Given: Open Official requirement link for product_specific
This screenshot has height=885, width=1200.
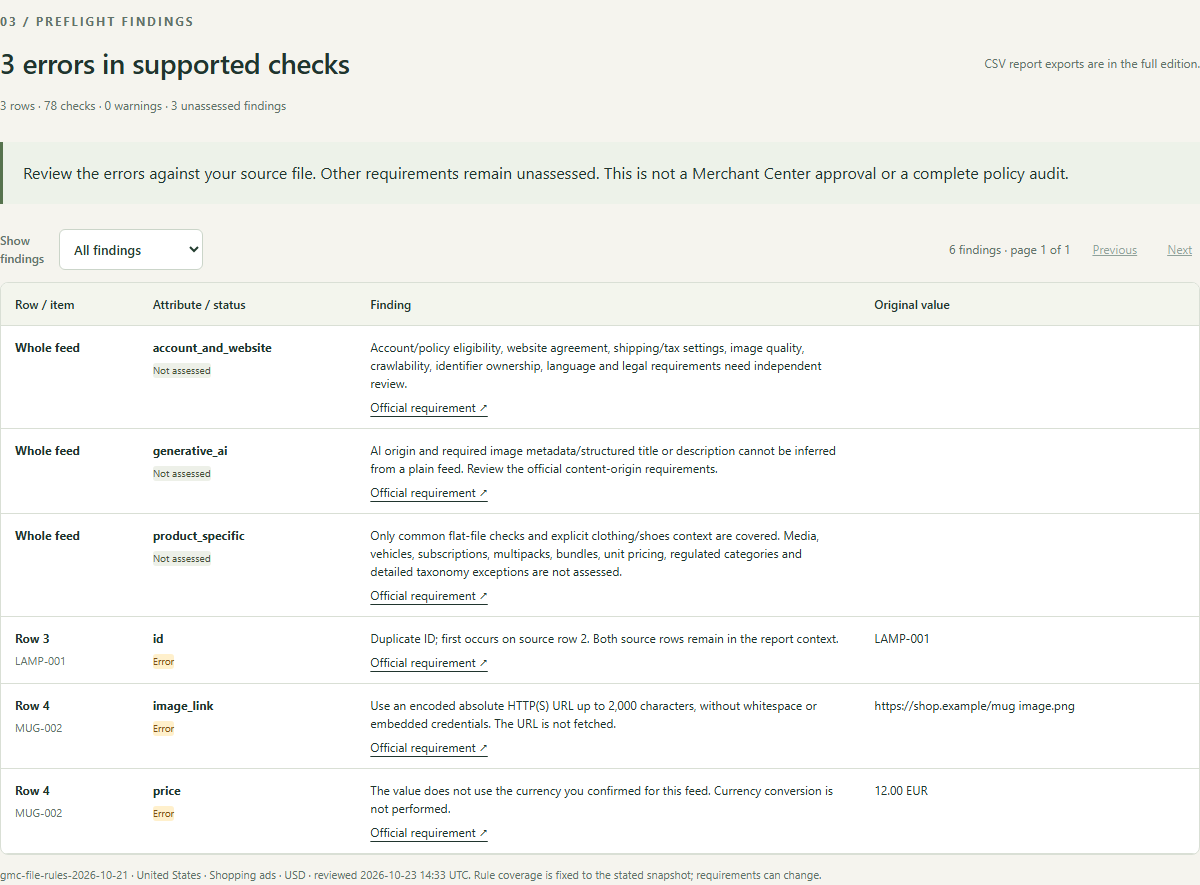Looking at the screenshot, I should (x=429, y=596).
